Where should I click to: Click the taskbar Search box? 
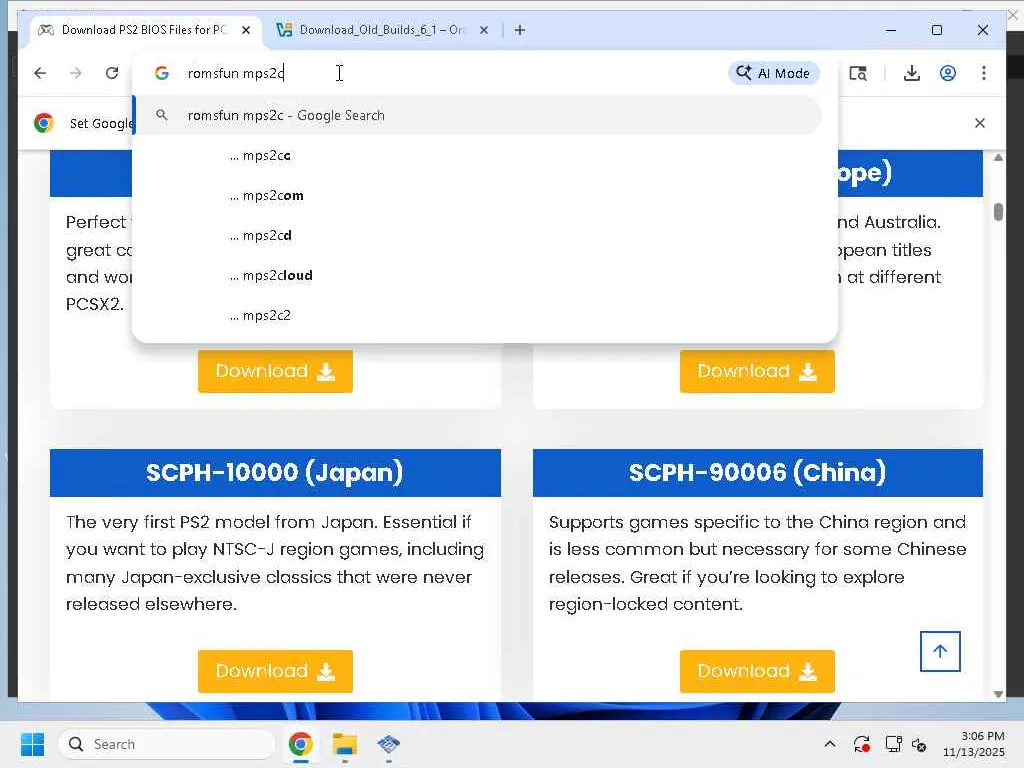[x=167, y=744]
